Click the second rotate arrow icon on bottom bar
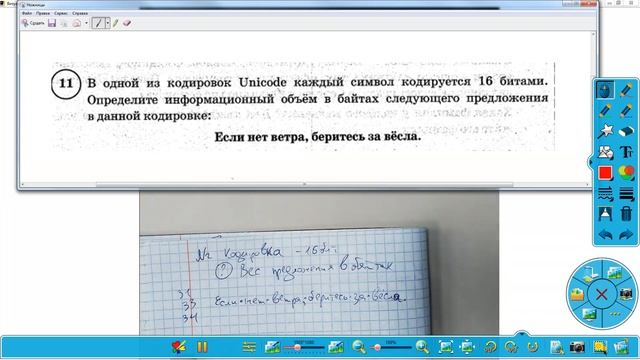Viewport: 640px width, 360px height. pyautogui.click(x=511, y=347)
